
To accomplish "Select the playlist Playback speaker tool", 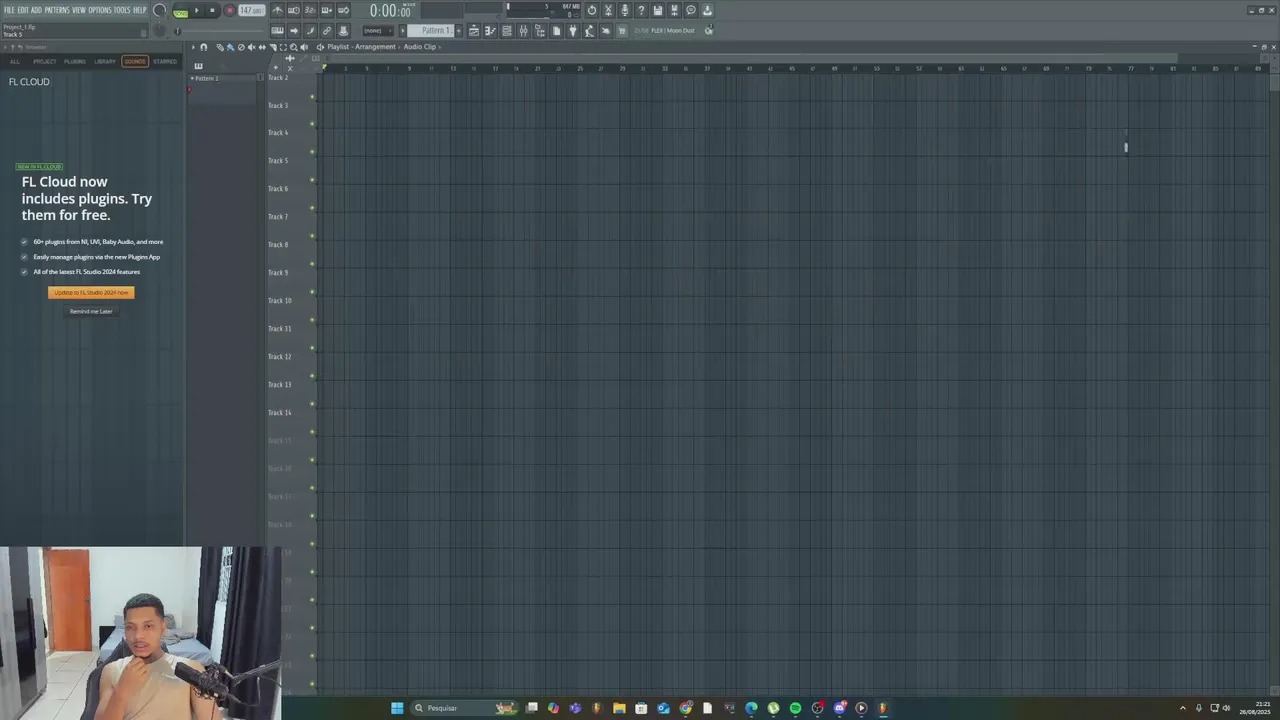I will [x=304, y=47].
